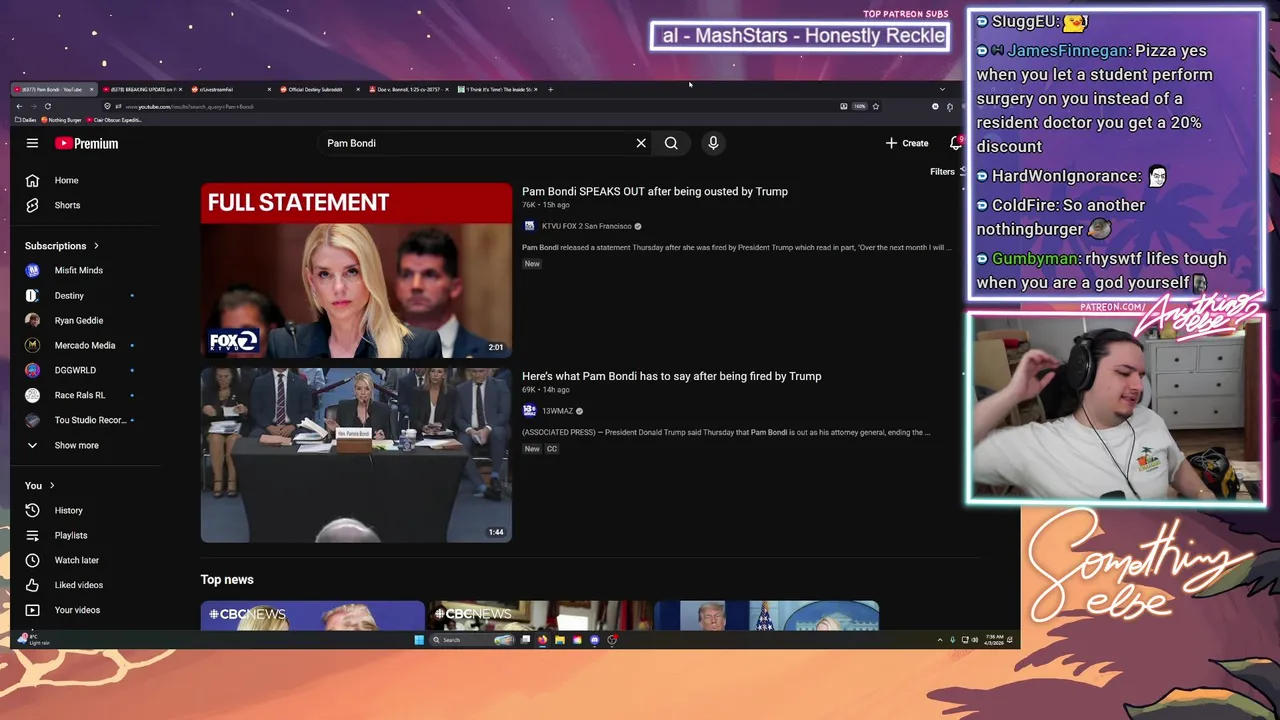
Task: Open the YouTube hamburger guide menu
Action: pos(32,143)
